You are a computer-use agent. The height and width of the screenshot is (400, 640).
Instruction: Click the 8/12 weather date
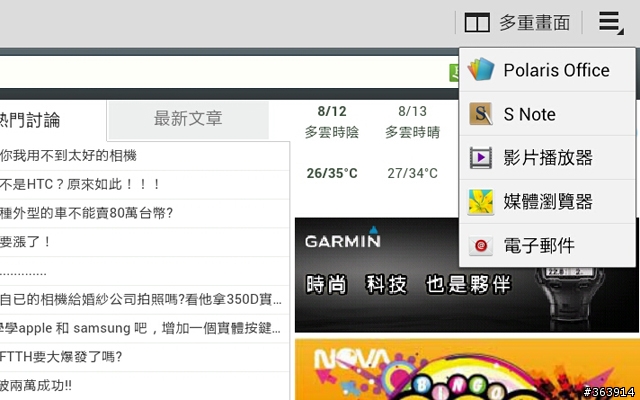[332, 111]
